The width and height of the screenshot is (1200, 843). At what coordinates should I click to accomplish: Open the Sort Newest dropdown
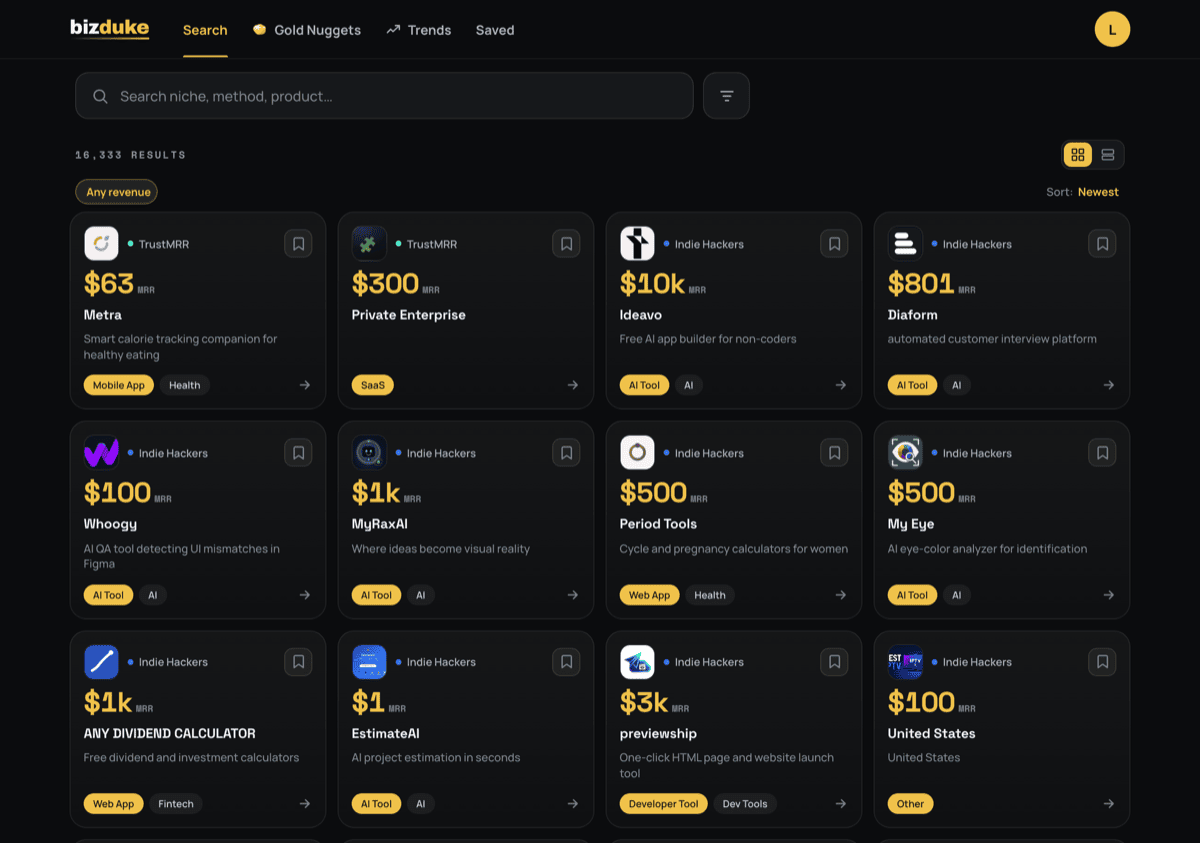coord(1083,192)
